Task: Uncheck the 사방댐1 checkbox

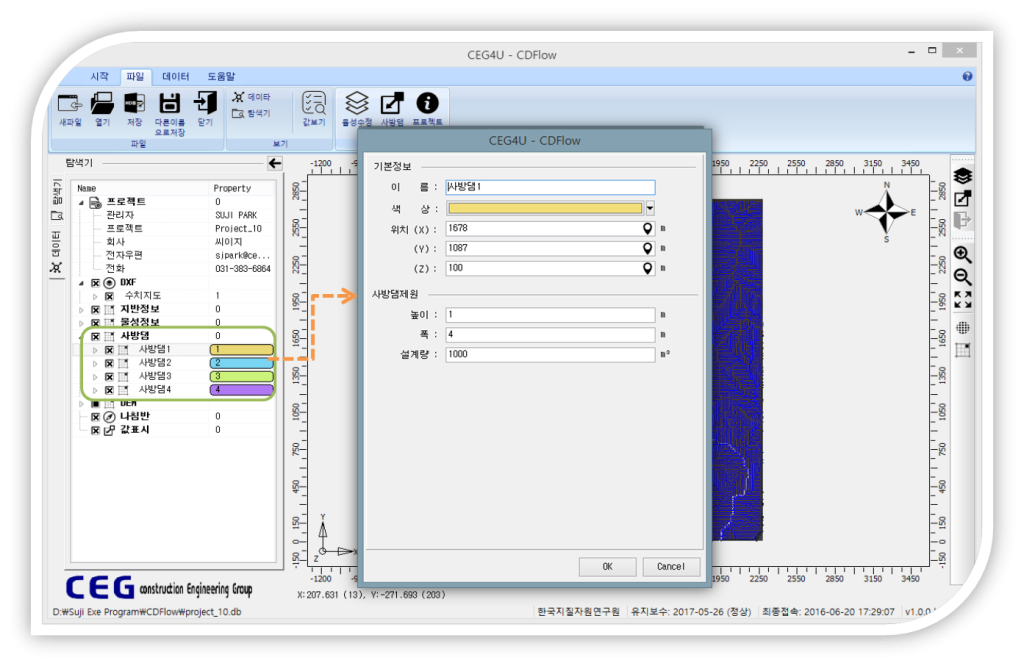Action: click(109, 350)
